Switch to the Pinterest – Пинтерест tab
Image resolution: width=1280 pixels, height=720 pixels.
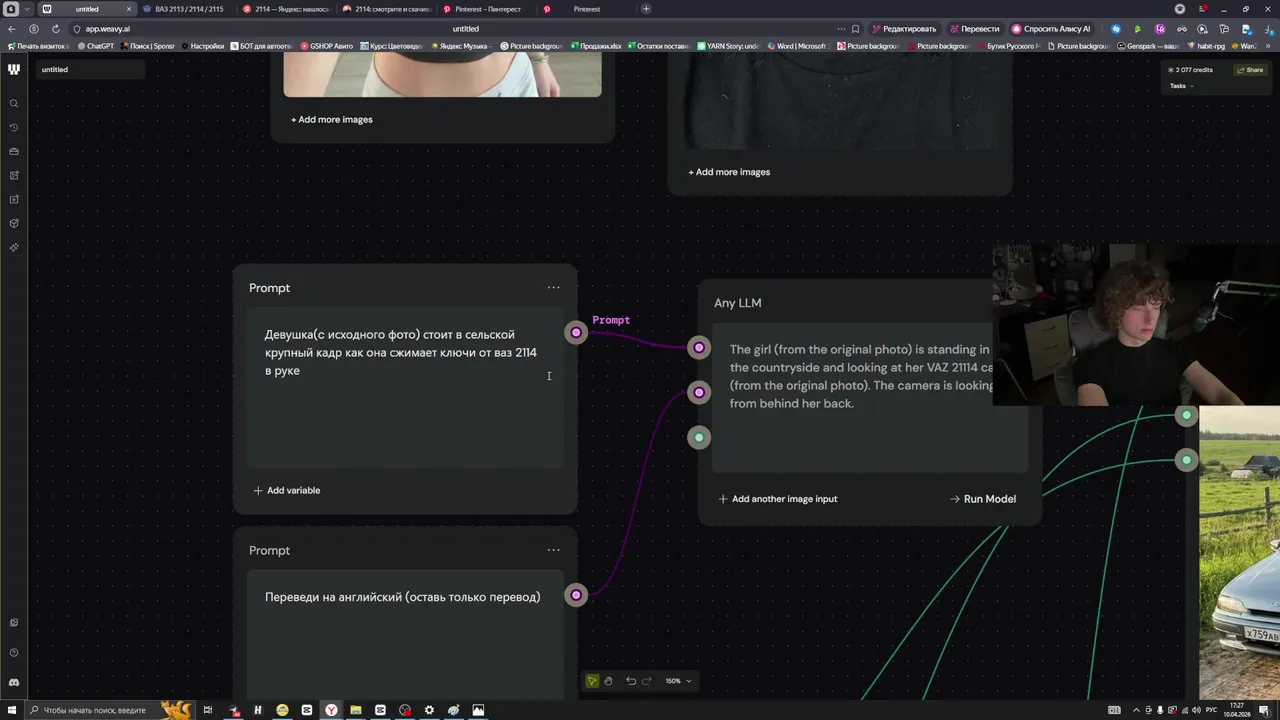pyautogui.click(x=486, y=9)
